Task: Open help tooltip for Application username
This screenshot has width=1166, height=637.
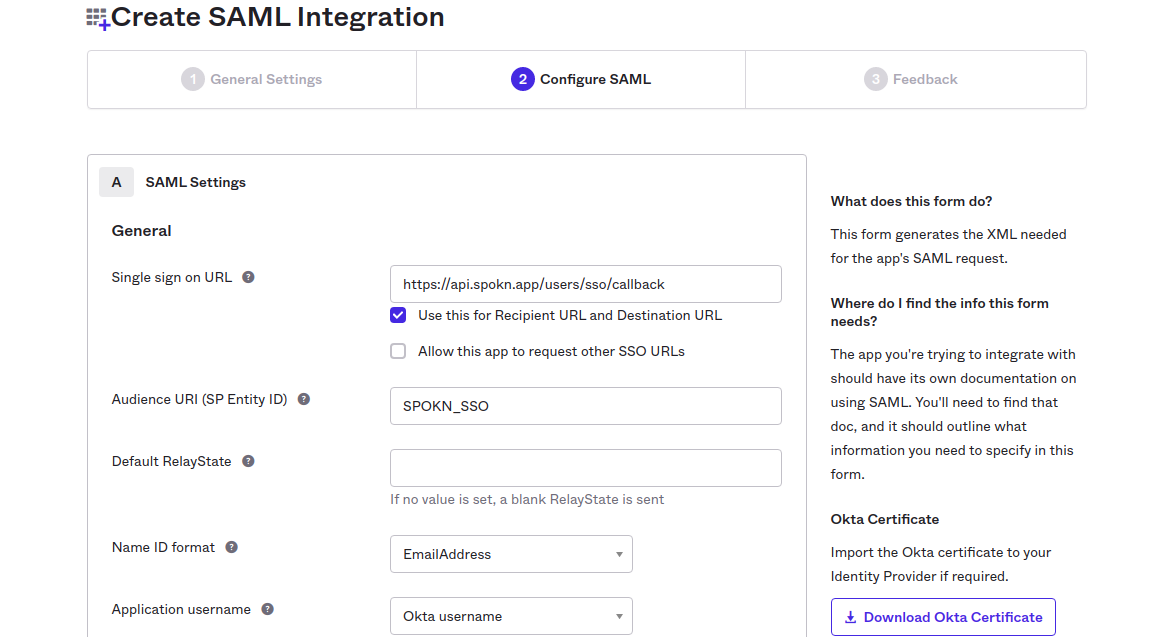Action: point(268,609)
